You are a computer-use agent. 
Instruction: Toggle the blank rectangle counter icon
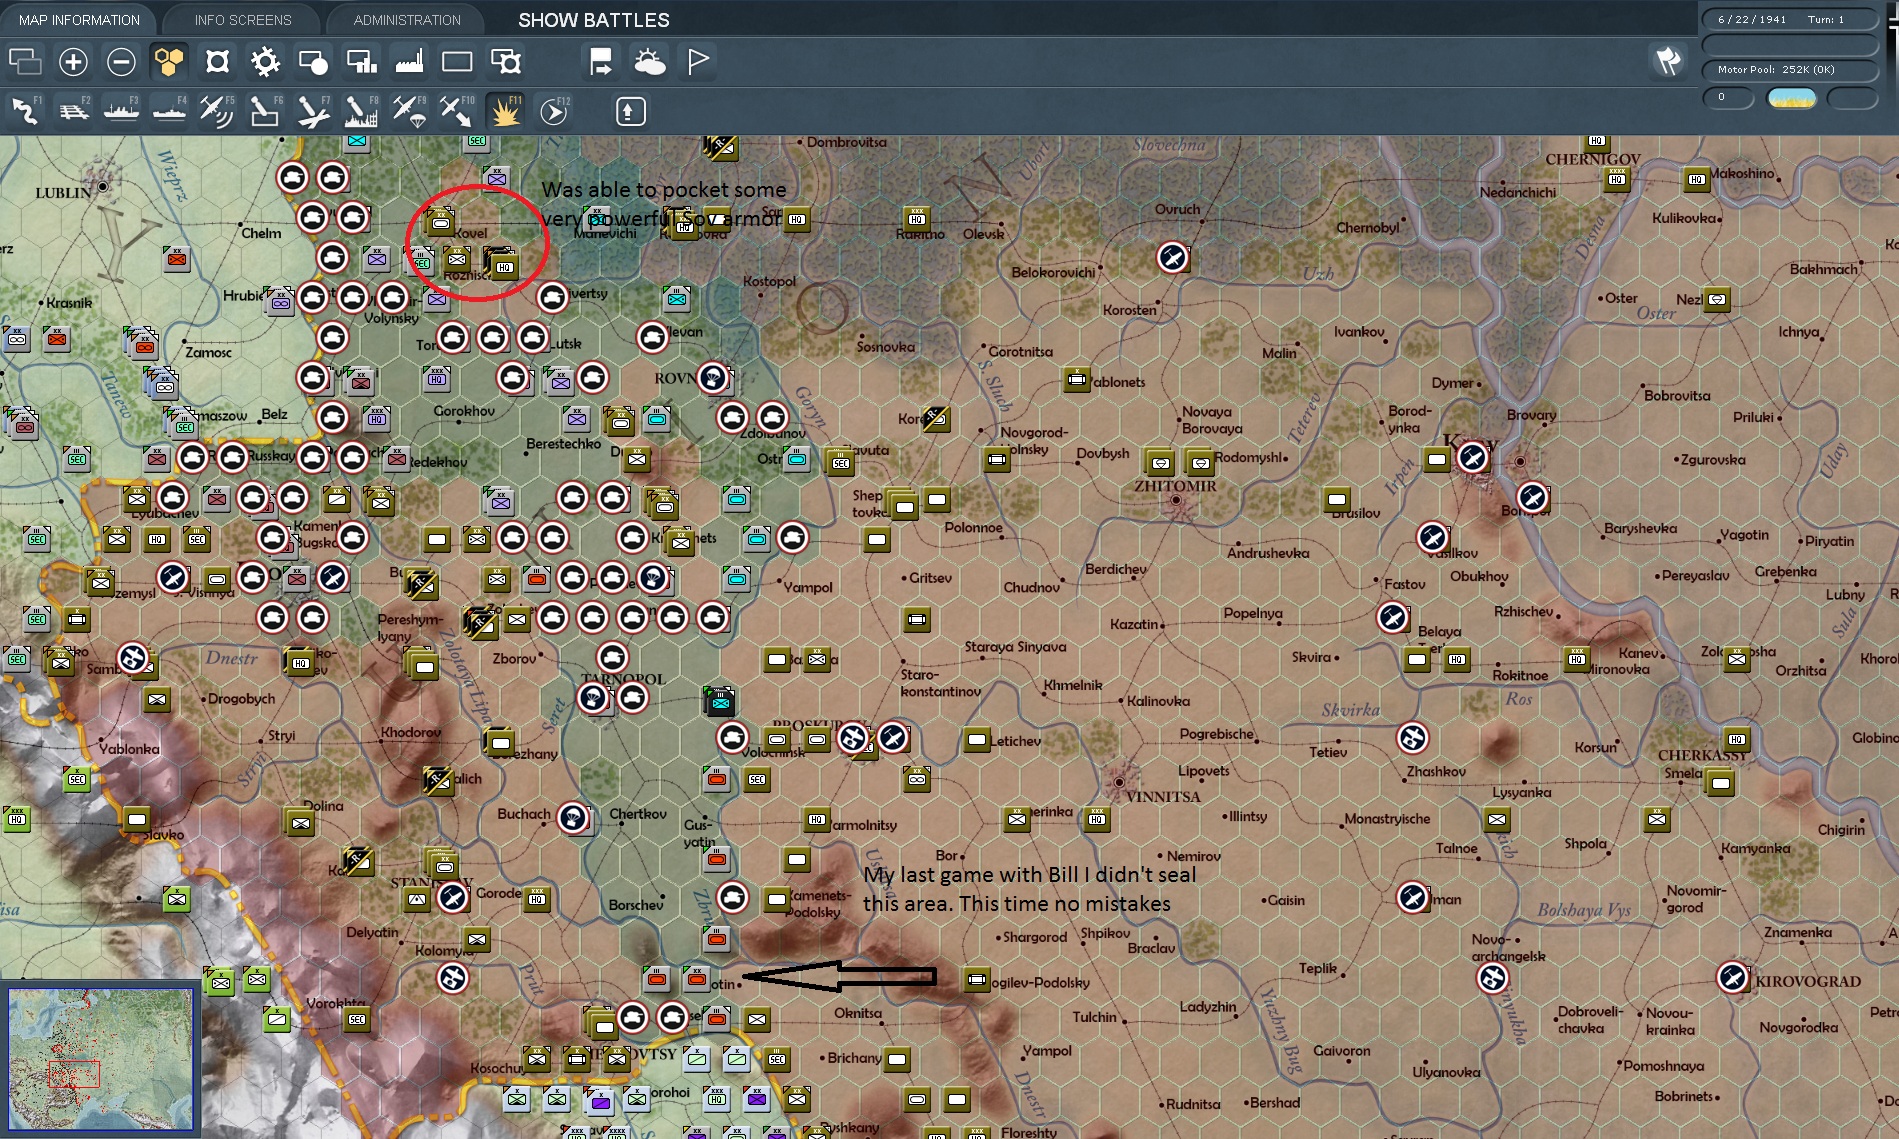point(457,62)
